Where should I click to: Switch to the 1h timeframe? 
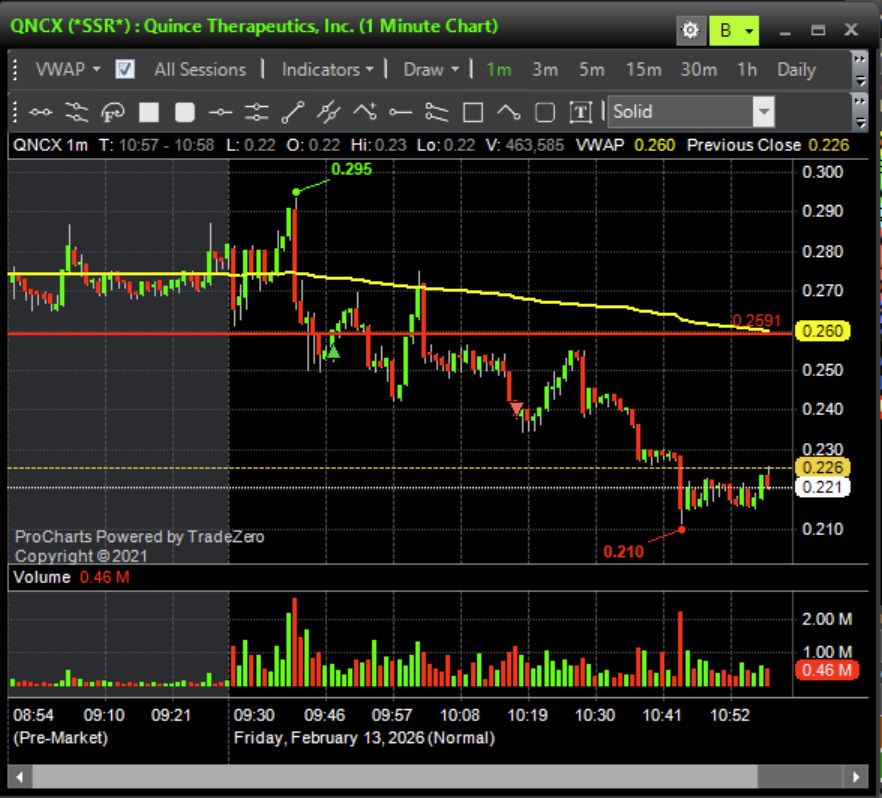tap(747, 69)
